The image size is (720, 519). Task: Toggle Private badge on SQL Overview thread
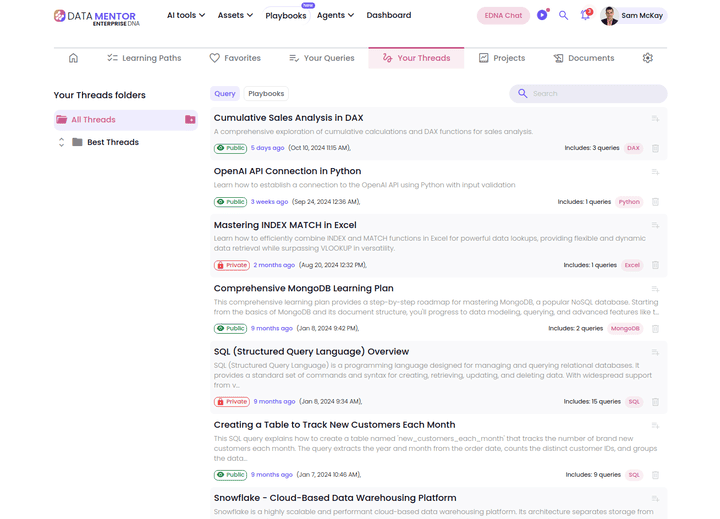(x=231, y=402)
